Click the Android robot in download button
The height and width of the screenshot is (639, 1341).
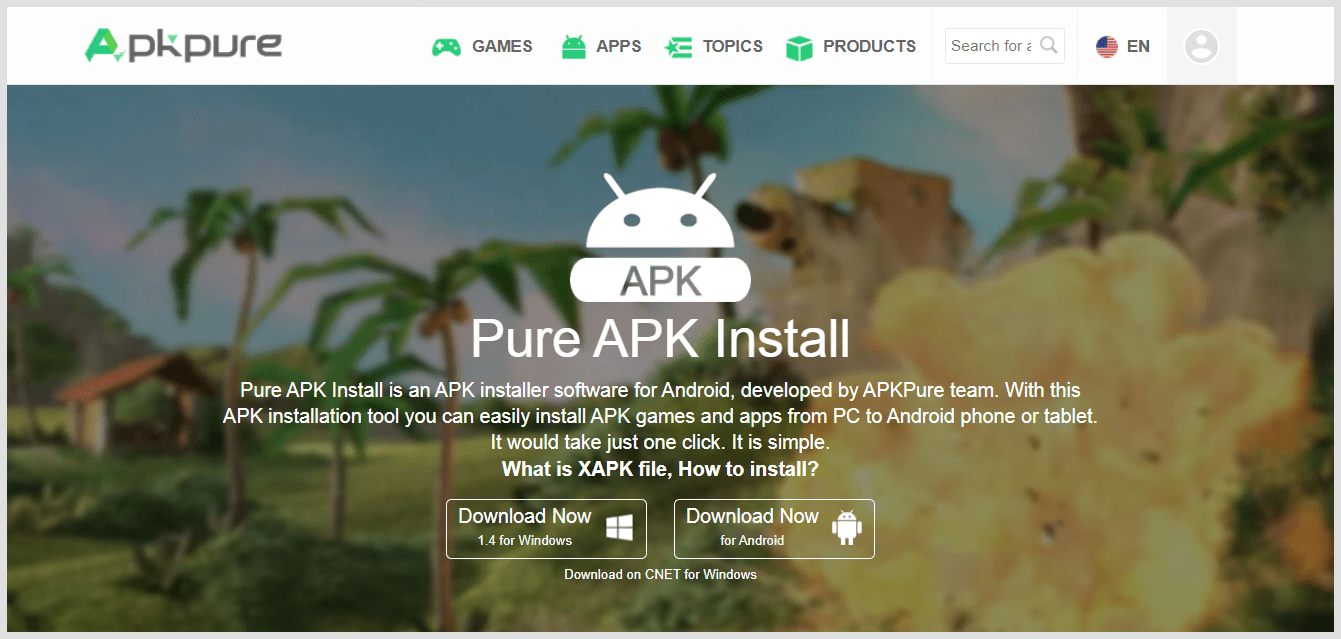(847, 528)
